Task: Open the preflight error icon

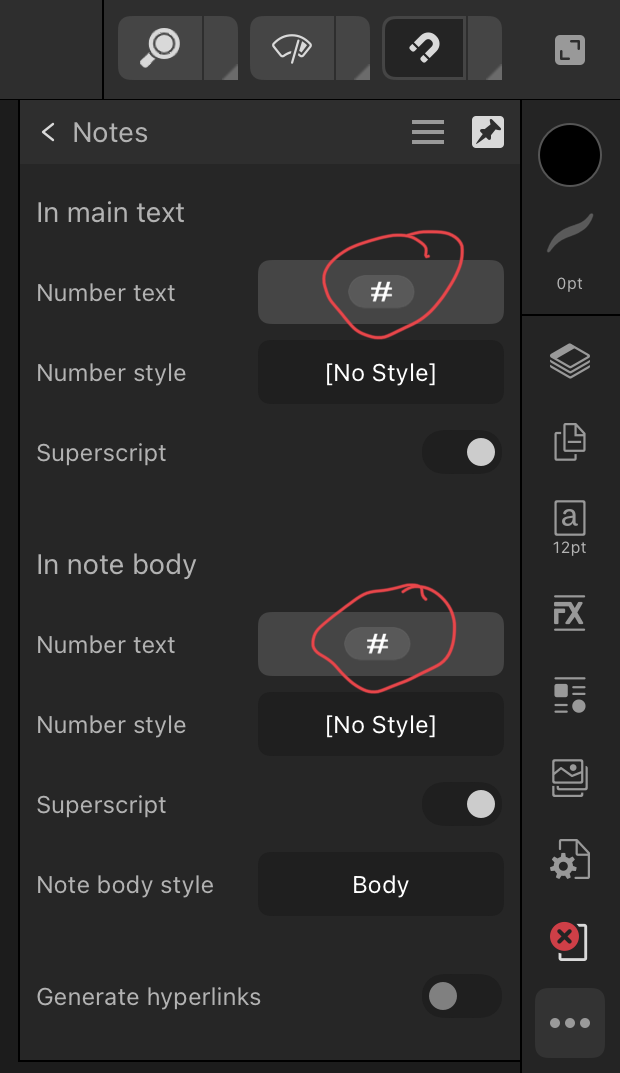Action: pyautogui.click(x=569, y=941)
